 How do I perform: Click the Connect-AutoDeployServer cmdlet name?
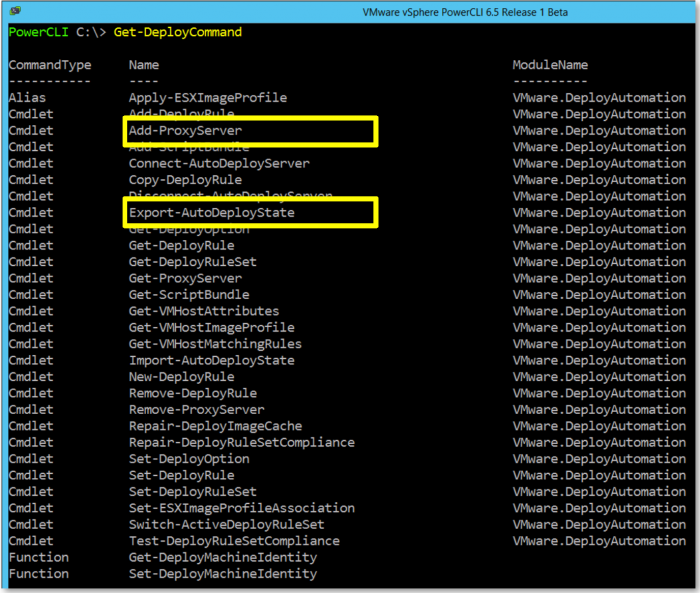pyautogui.click(x=219, y=163)
